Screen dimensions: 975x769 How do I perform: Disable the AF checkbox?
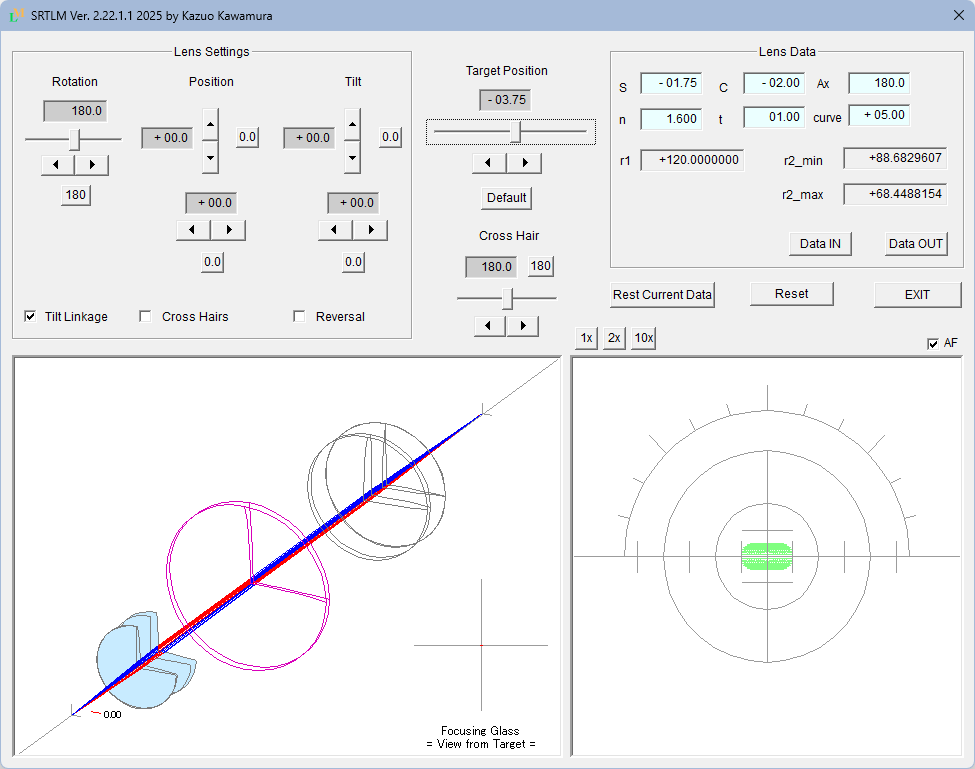pos(934,344)
